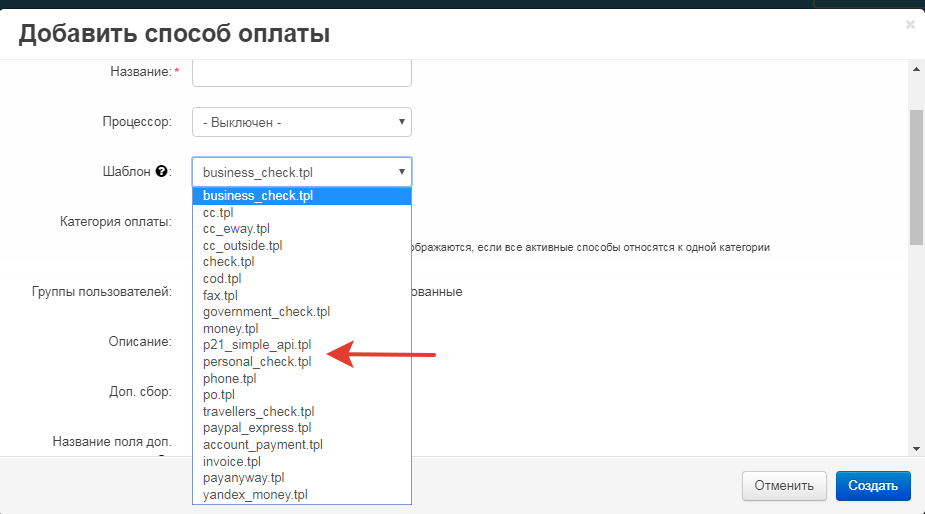The height and width of the screenshot is (514, 925).
Task: Select cc_eway.tpl template option
Action: point(236,229)
